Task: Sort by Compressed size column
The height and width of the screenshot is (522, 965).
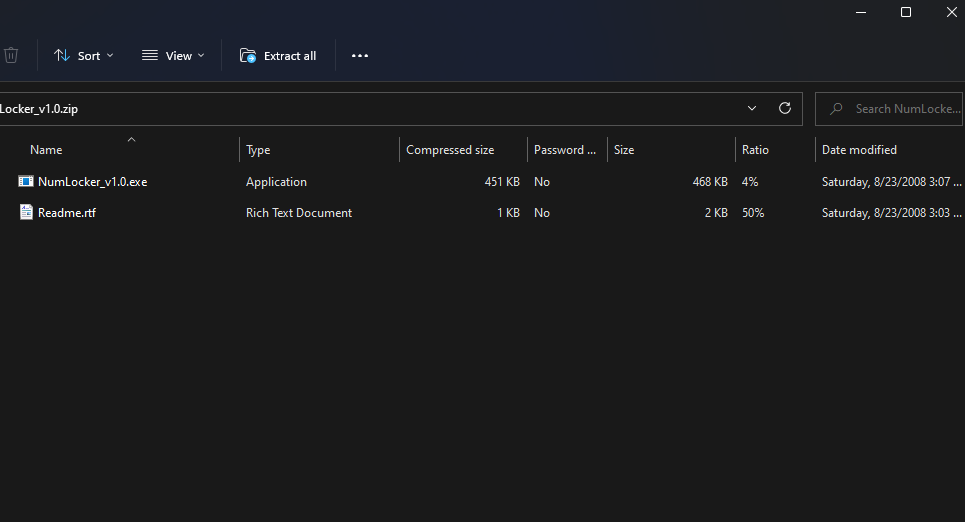Action: click(450, 150)
